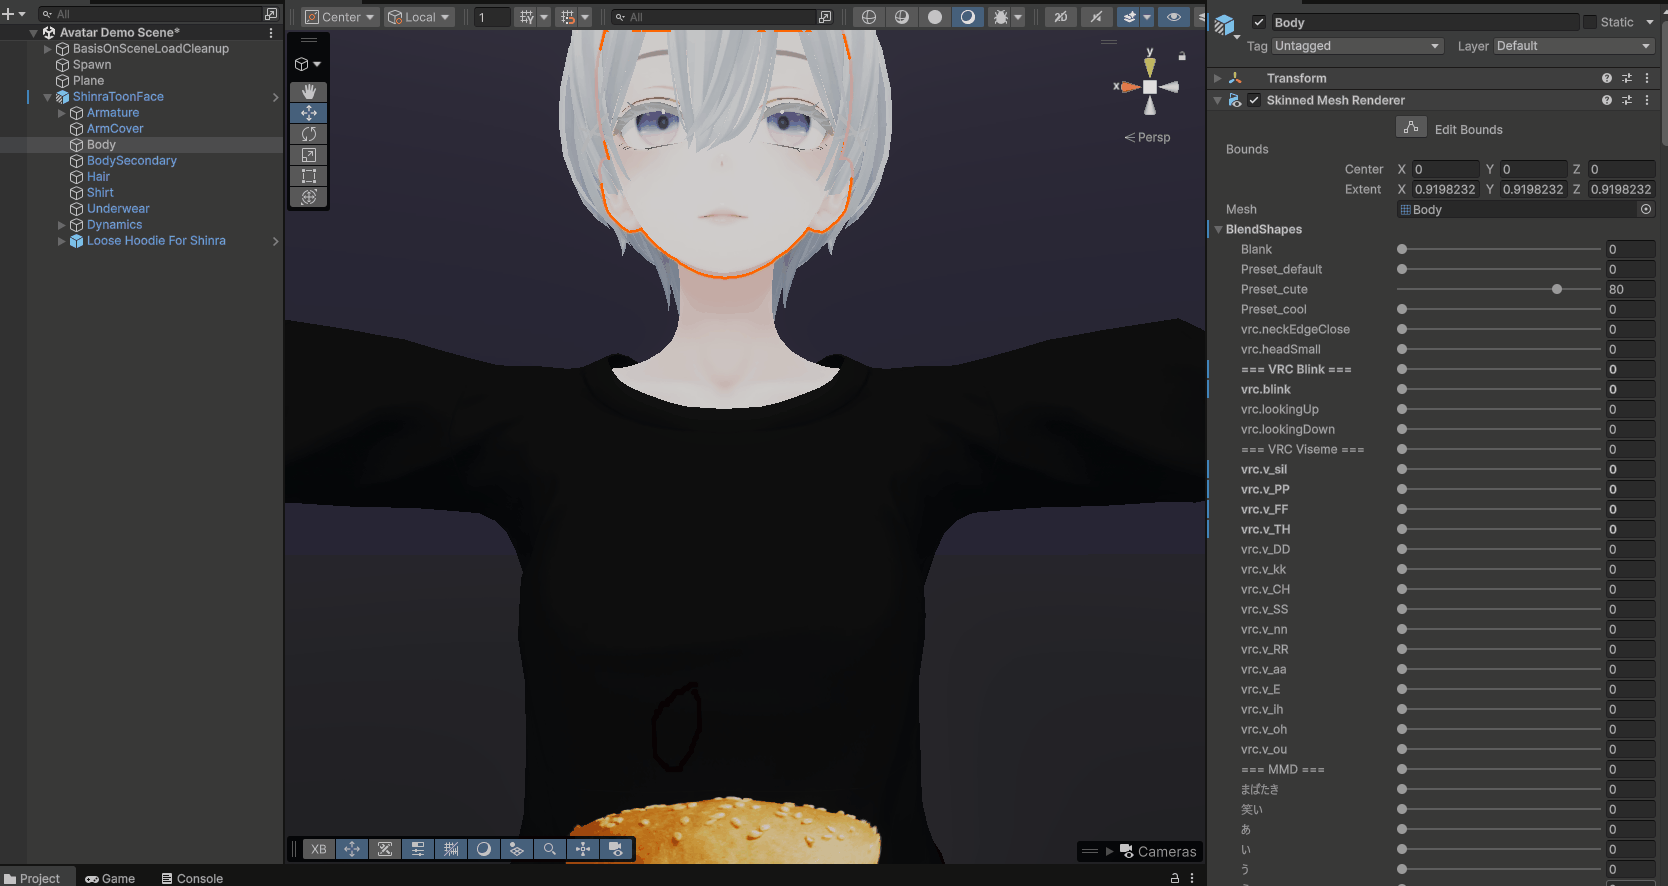Open Static flags dropdown arrow
Screen dimensions: 1668x886
tap(1650, 22)
